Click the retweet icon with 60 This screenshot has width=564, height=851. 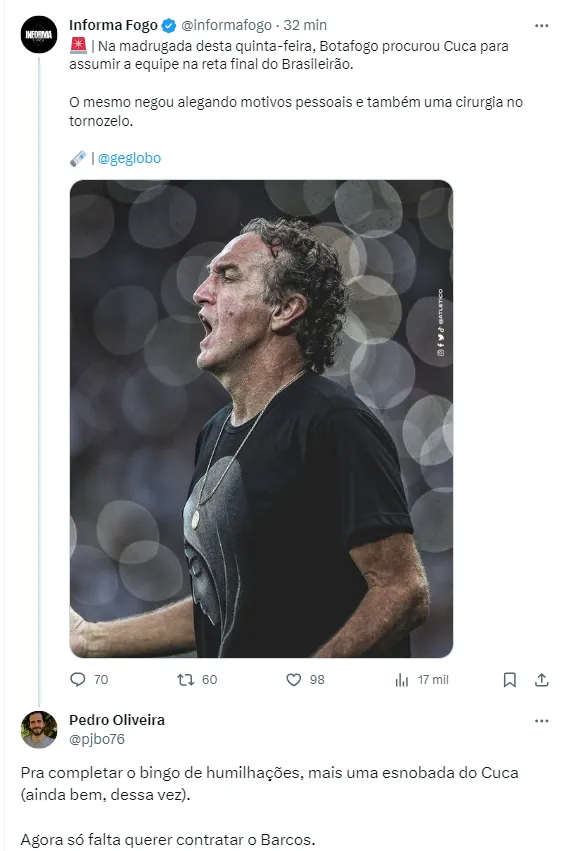186,679
